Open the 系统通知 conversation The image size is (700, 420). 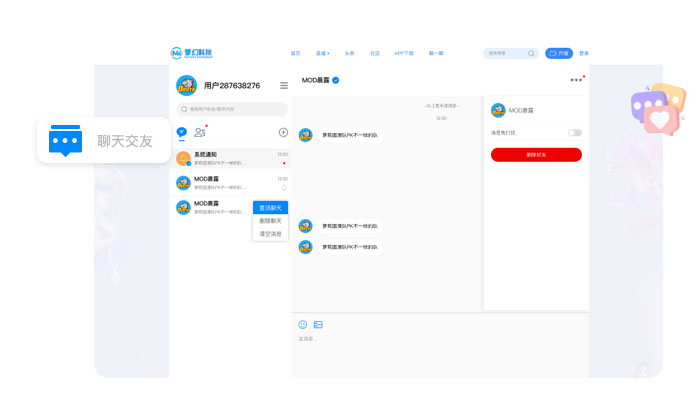coord(231,157)
